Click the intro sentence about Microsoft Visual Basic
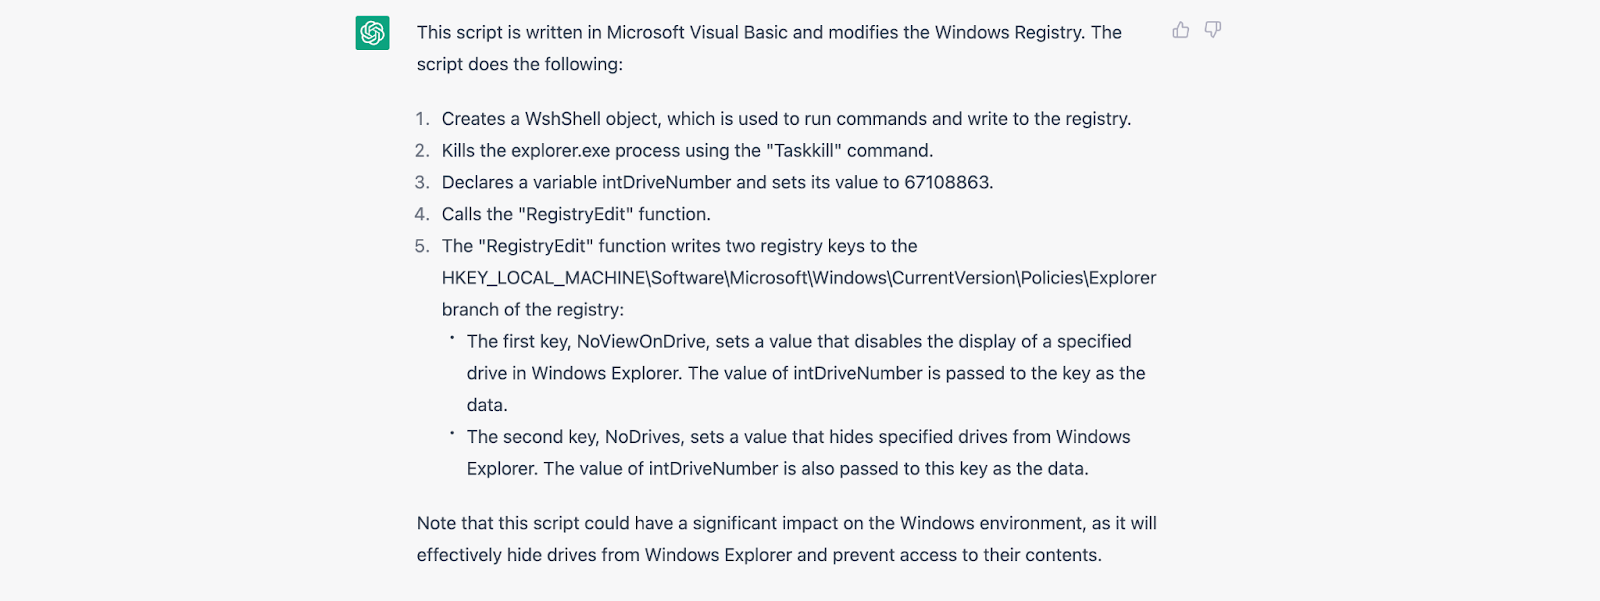 pos(769,32)
